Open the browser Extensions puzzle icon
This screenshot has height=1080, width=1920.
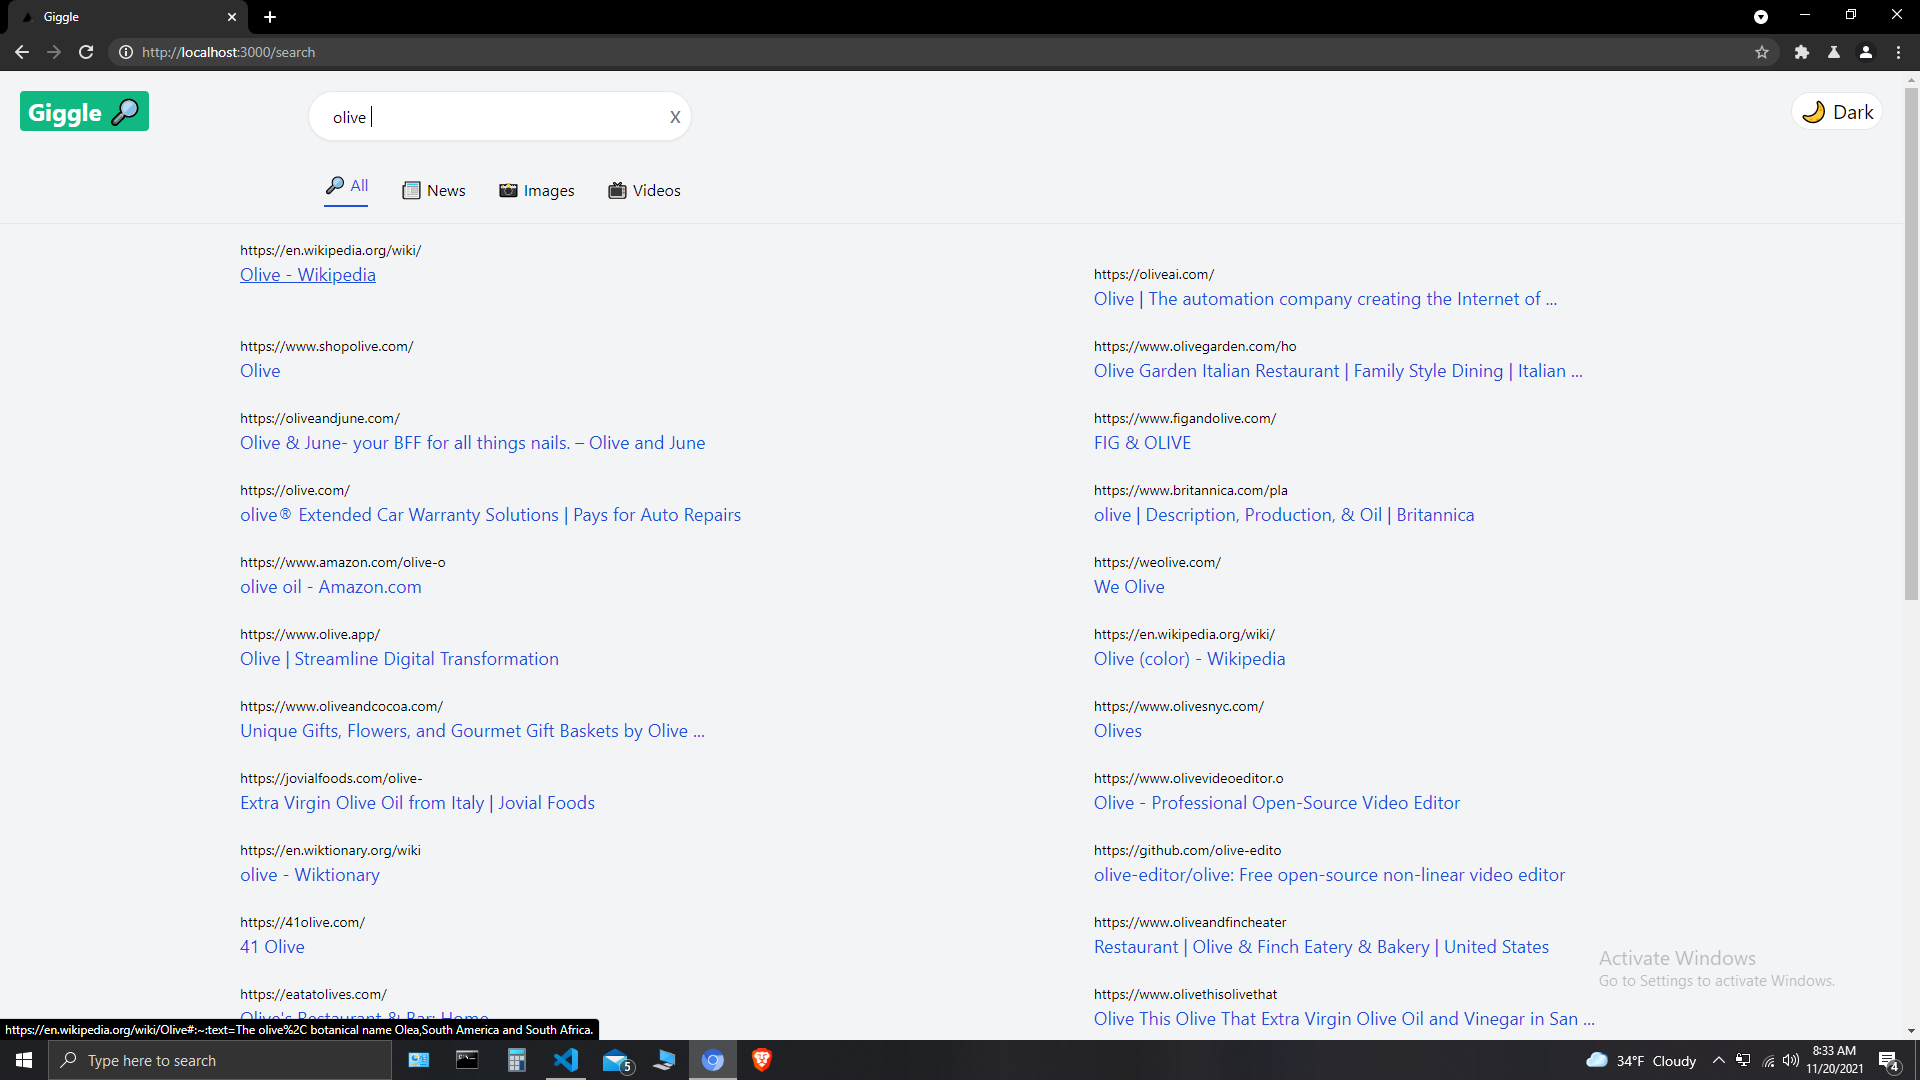click(1802, 52)
